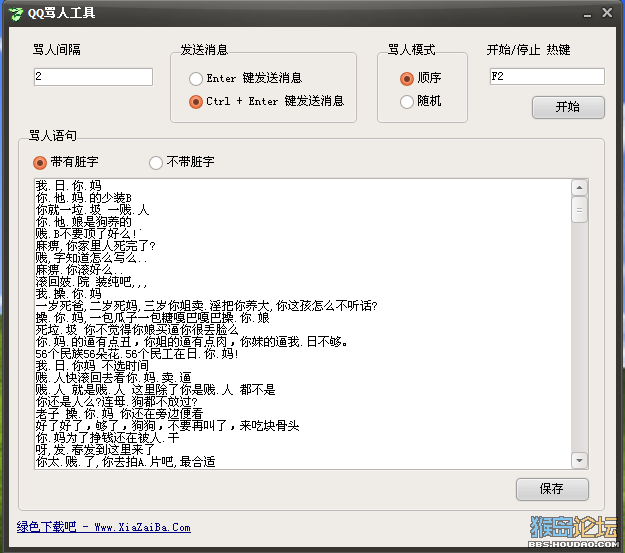This screenshot has width=625, height=553.
Task: Focus the 开始/停止 热键 field showing F2
Action: click(x=547, y=77)
